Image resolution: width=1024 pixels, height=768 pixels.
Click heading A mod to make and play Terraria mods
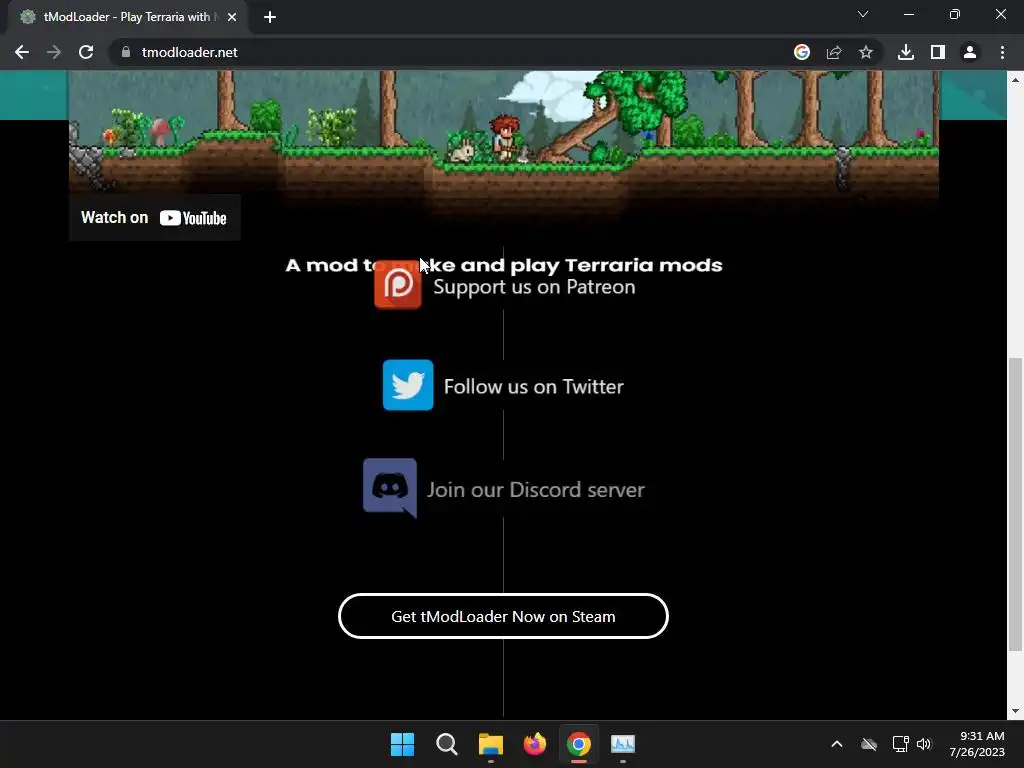click(504, 265)
